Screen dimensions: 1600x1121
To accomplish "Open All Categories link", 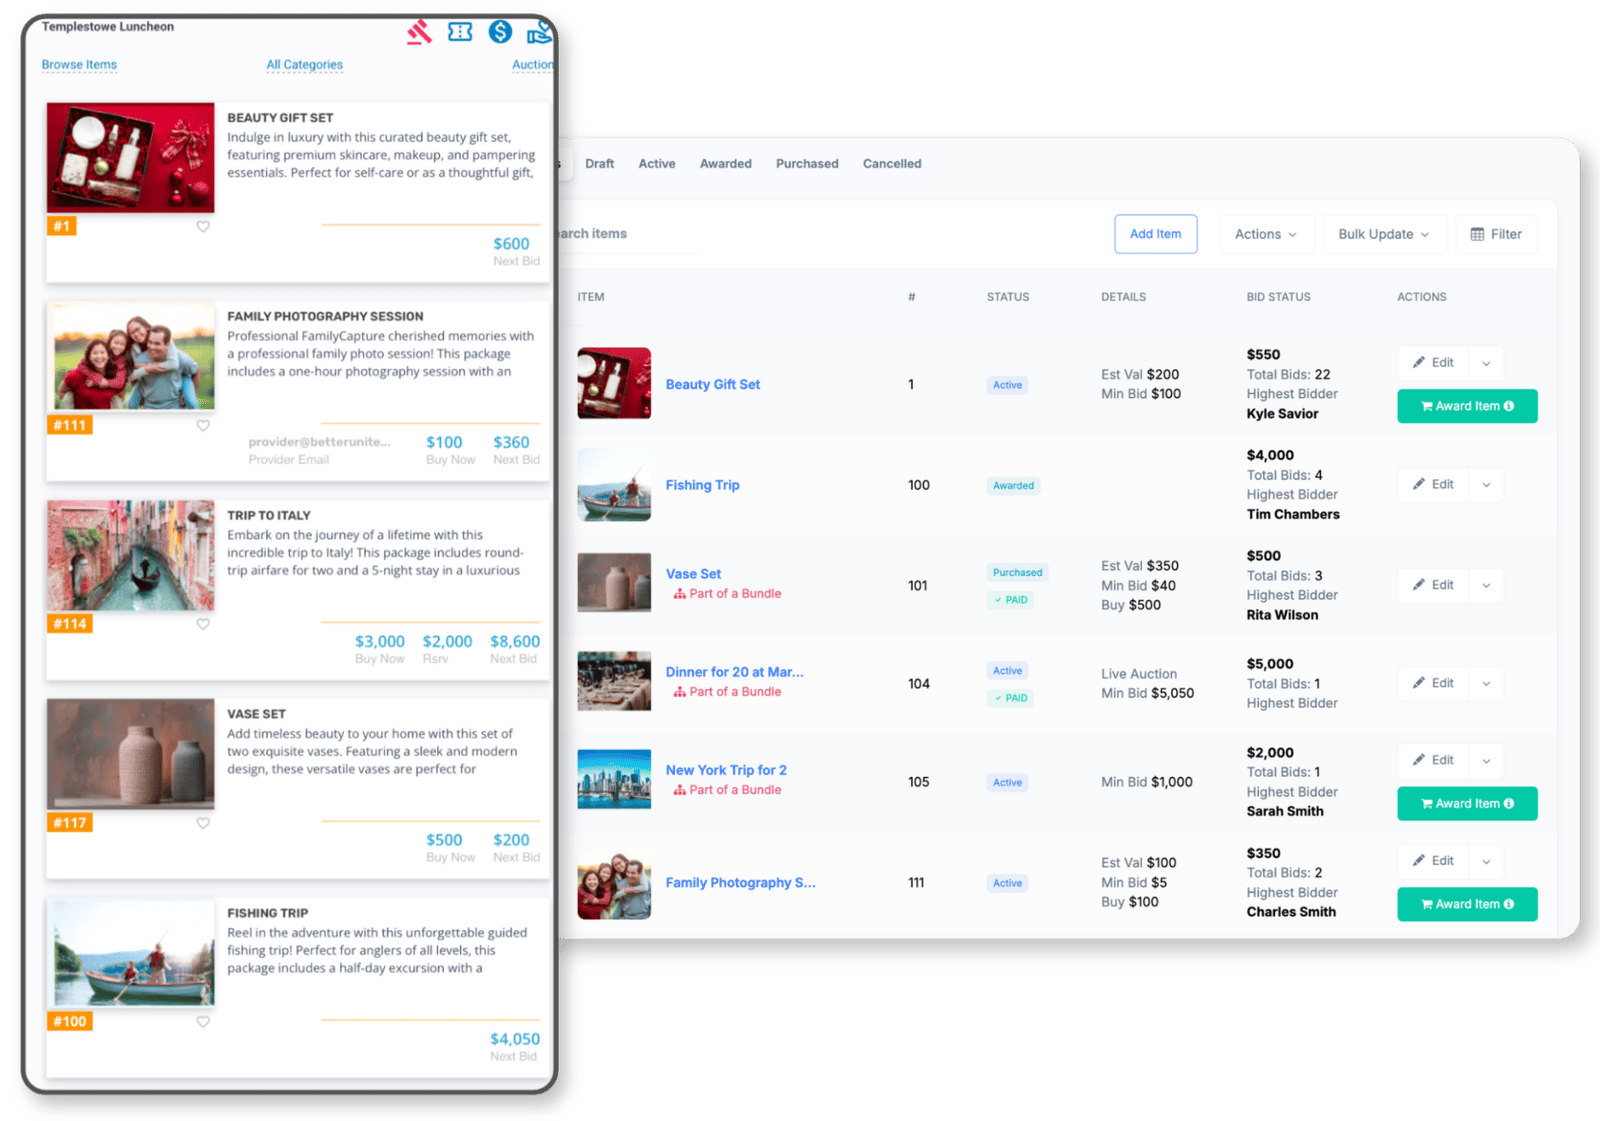I will click(x=304, y=65).
